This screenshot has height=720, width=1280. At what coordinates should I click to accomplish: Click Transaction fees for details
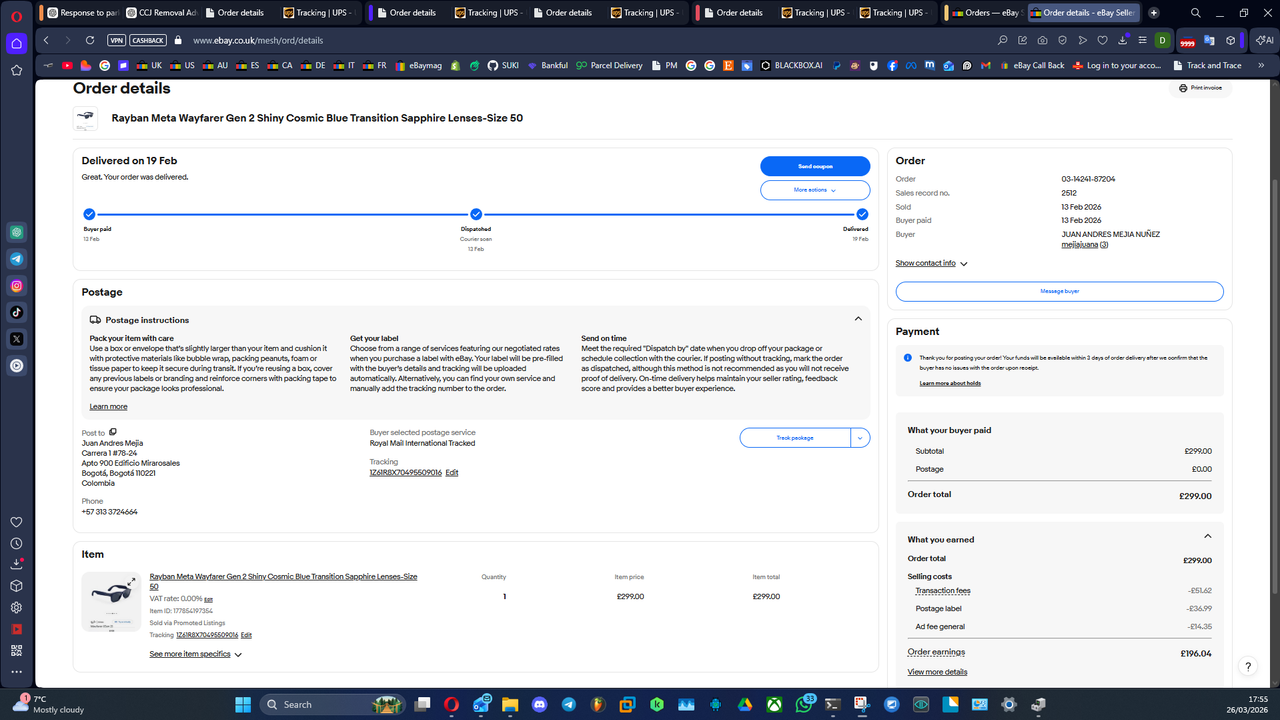pos(943,591)
